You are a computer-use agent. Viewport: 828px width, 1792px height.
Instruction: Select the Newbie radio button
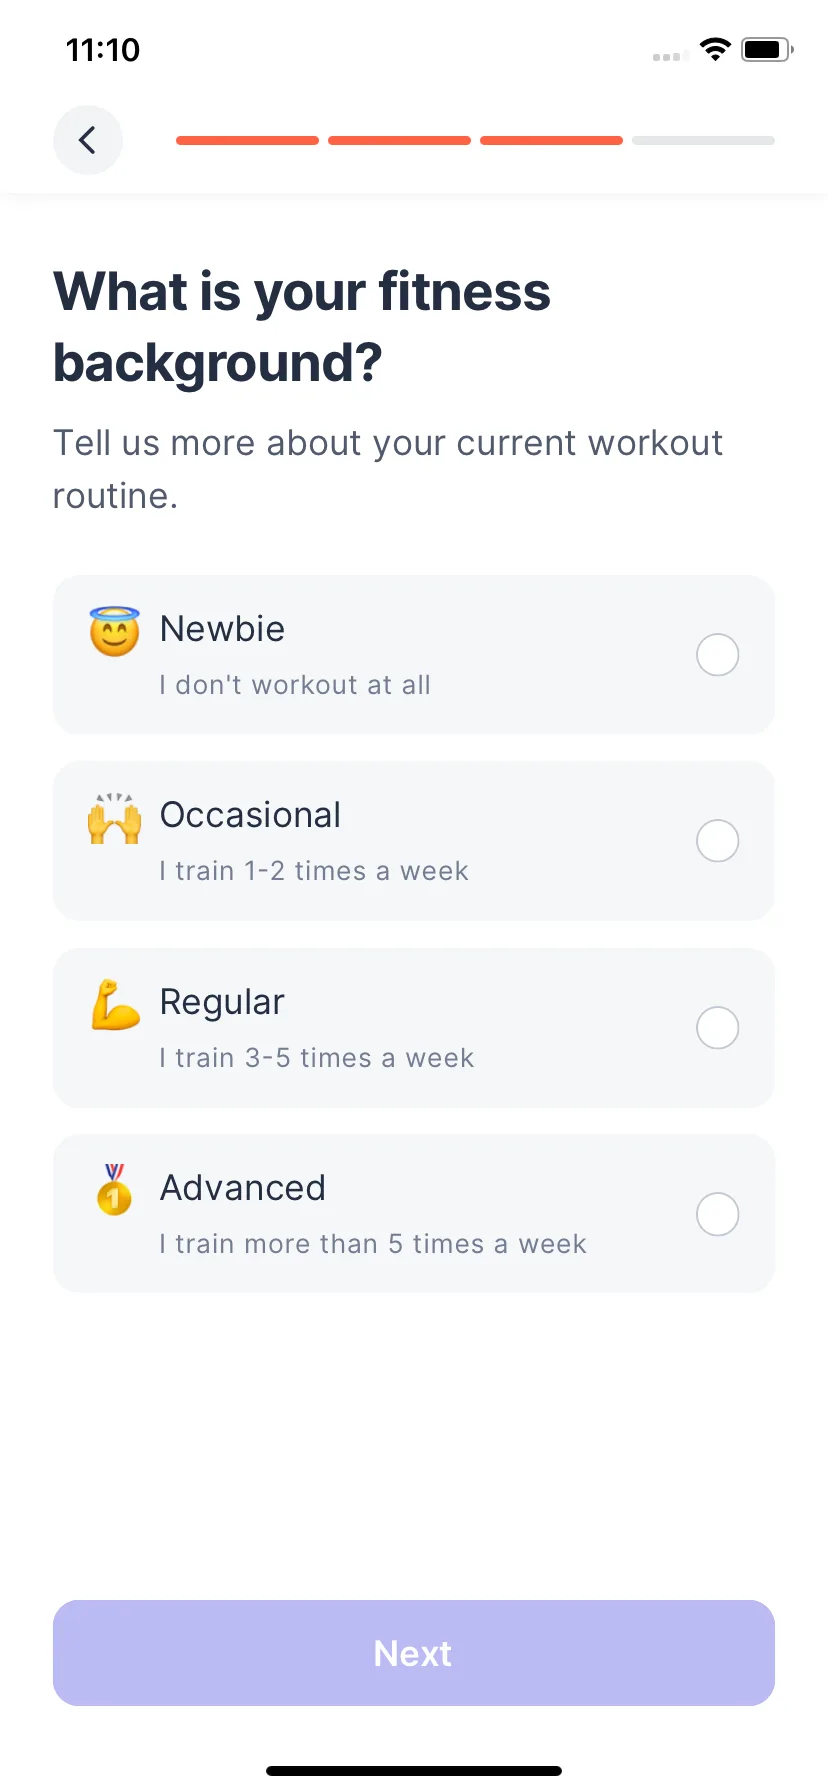(x=718, y=655)
